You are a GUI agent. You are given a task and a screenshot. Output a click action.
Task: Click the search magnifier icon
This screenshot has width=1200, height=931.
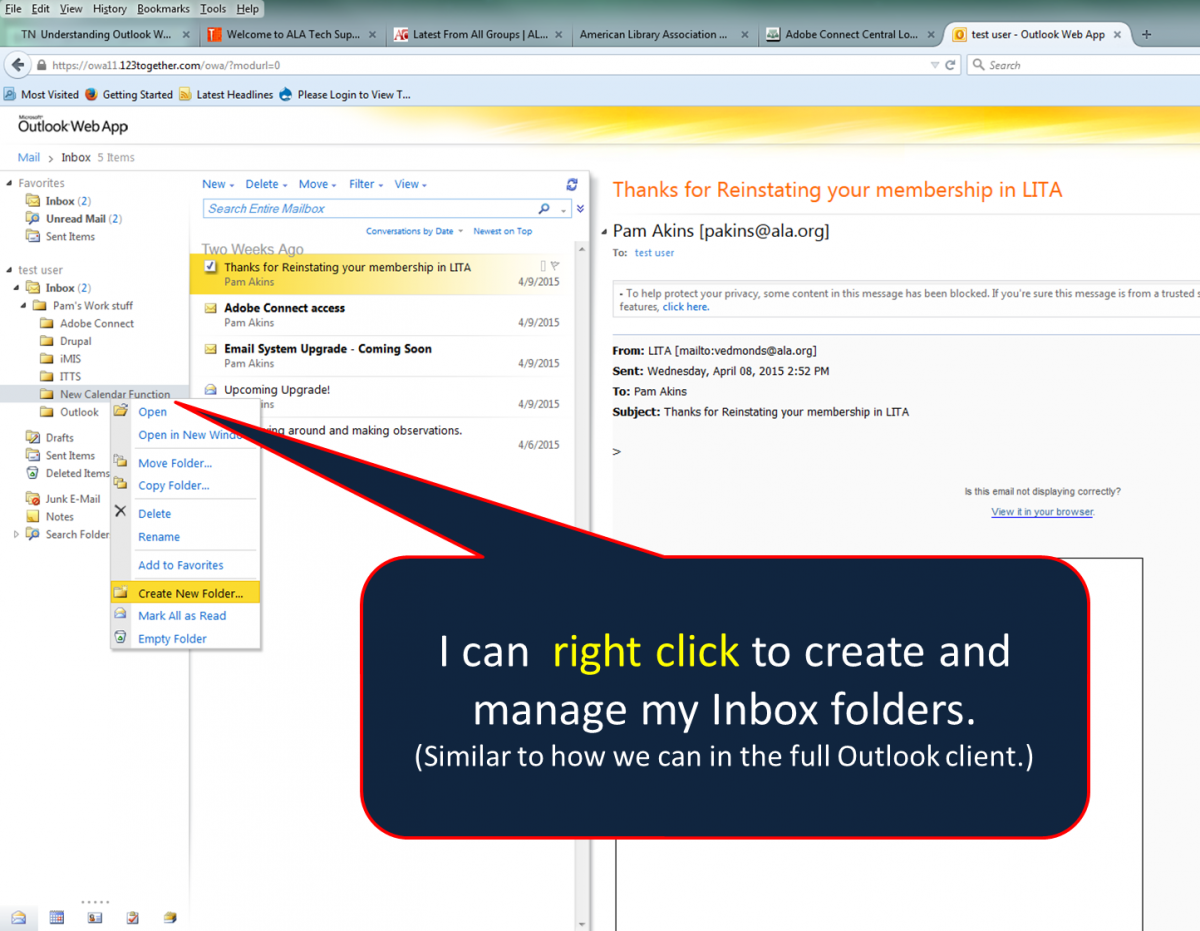(544, 209)
